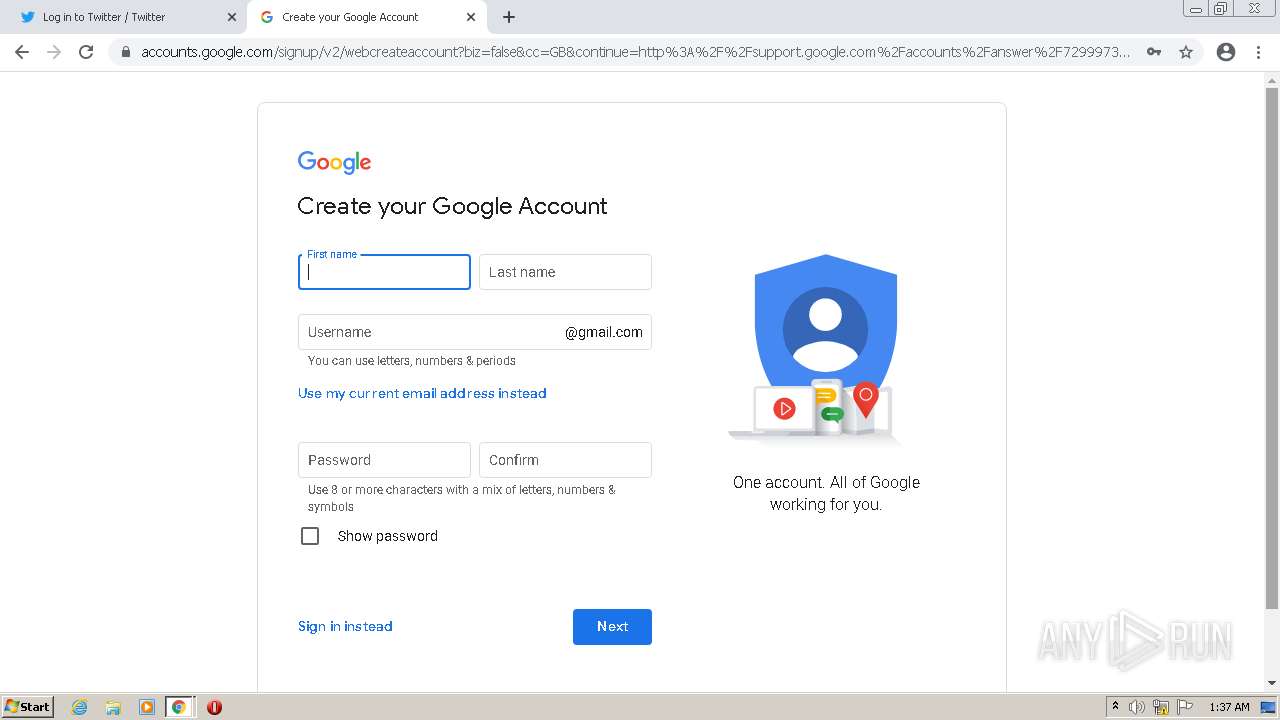Click the blue Next button
1280x720 pixels.
pos(612,627)
